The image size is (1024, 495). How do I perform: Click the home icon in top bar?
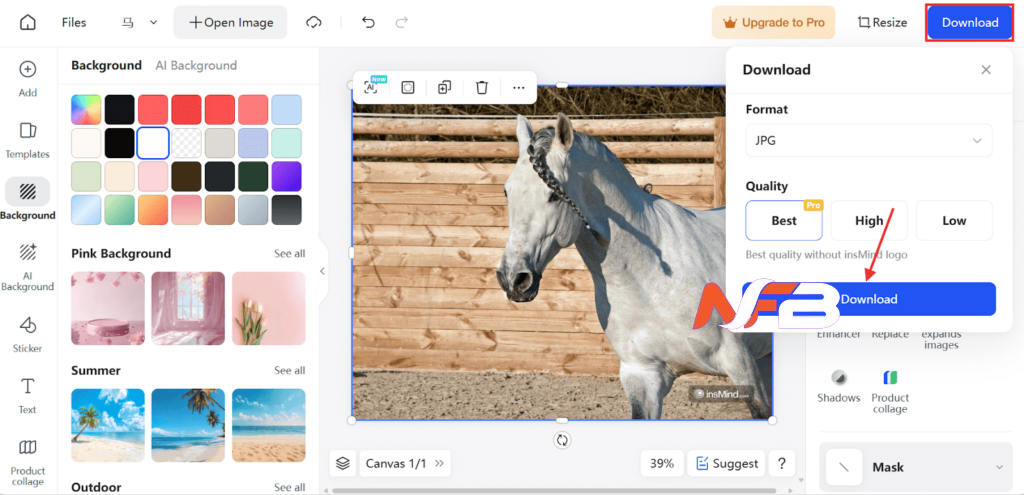pos(28,22)
